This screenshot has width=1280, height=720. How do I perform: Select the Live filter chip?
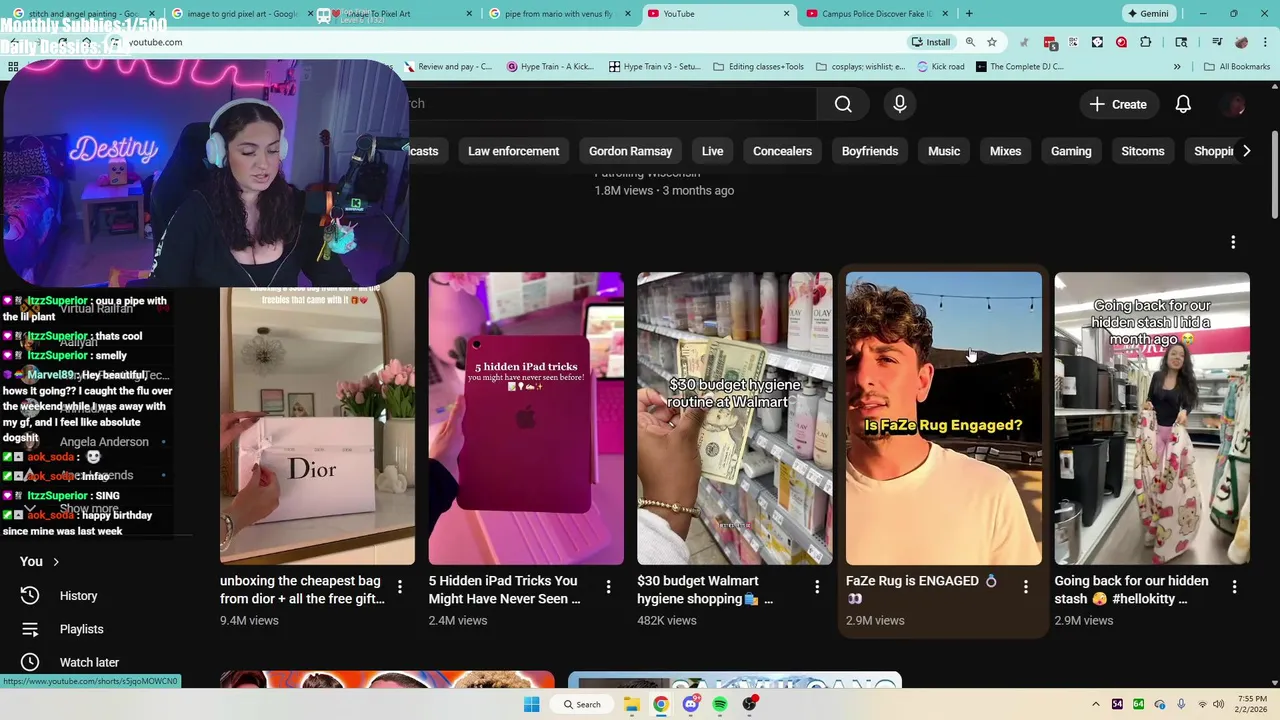712,151
